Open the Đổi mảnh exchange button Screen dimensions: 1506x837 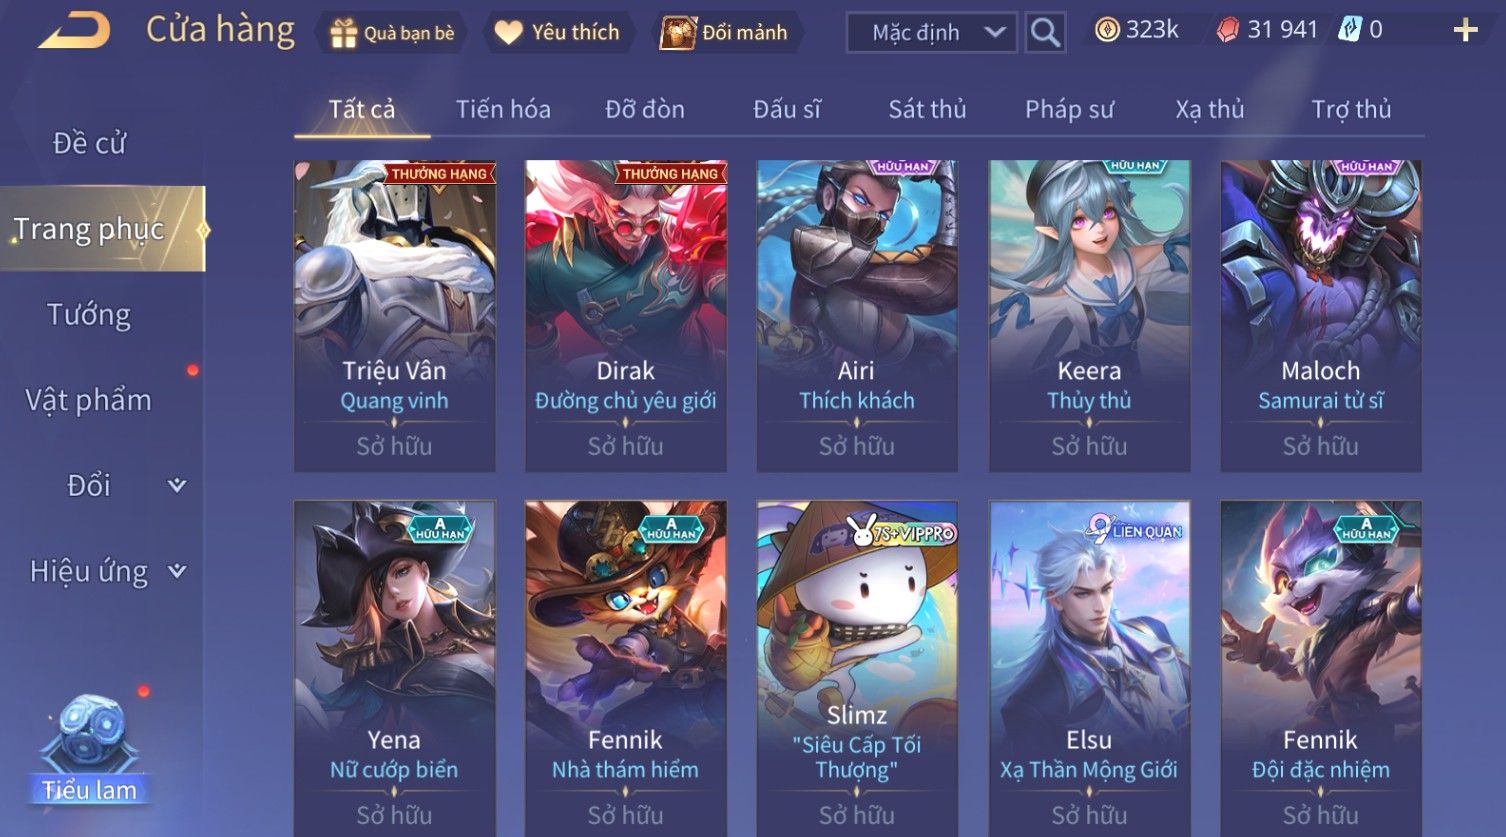(x=724, y=33)
